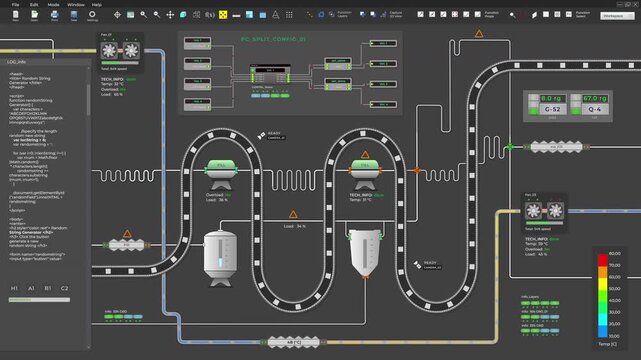Click the 48 [°C] inline heater element

[294, 342]
